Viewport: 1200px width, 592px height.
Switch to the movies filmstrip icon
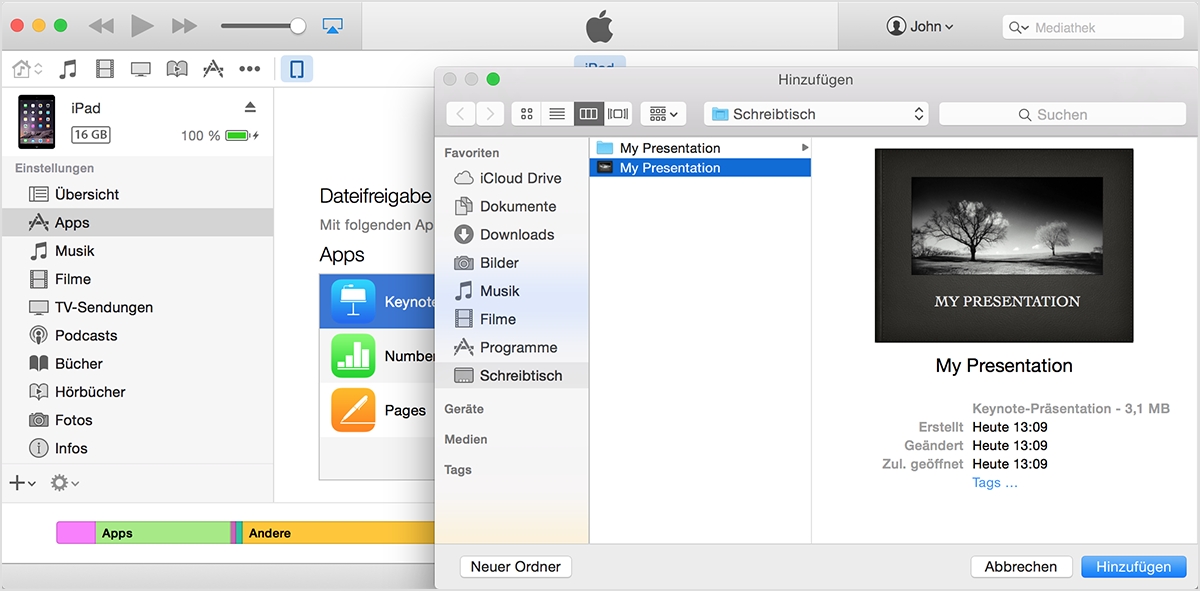(x=105, y=69)
